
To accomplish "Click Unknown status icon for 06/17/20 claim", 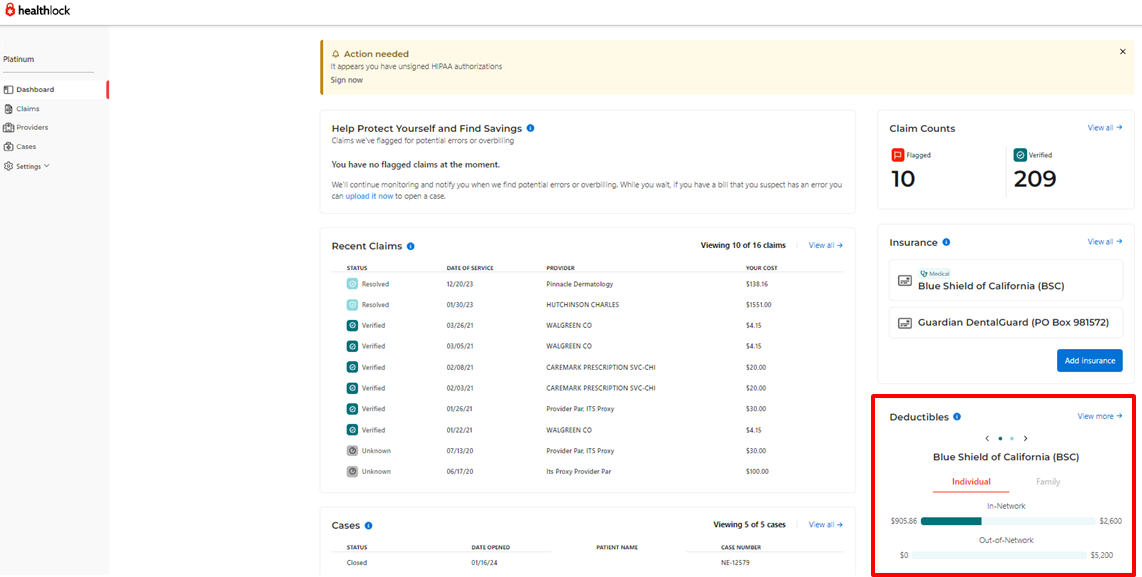I will 353,471.
